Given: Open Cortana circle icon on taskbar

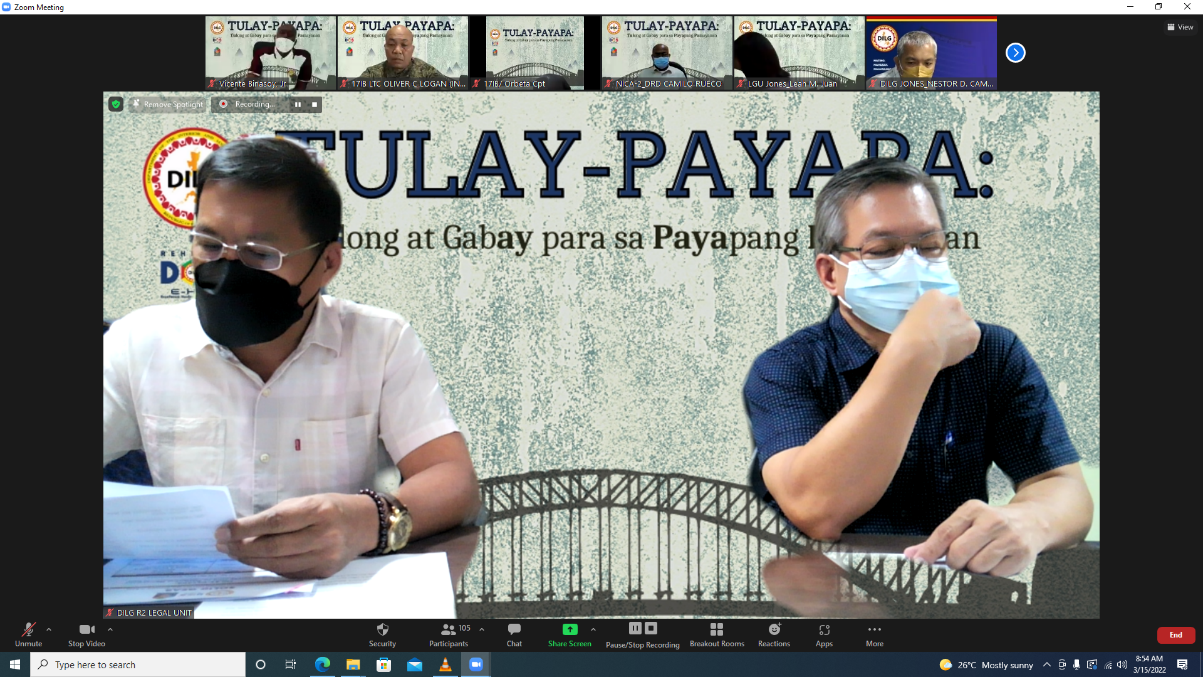Looking at the screenshot, I should click(261, 664).
